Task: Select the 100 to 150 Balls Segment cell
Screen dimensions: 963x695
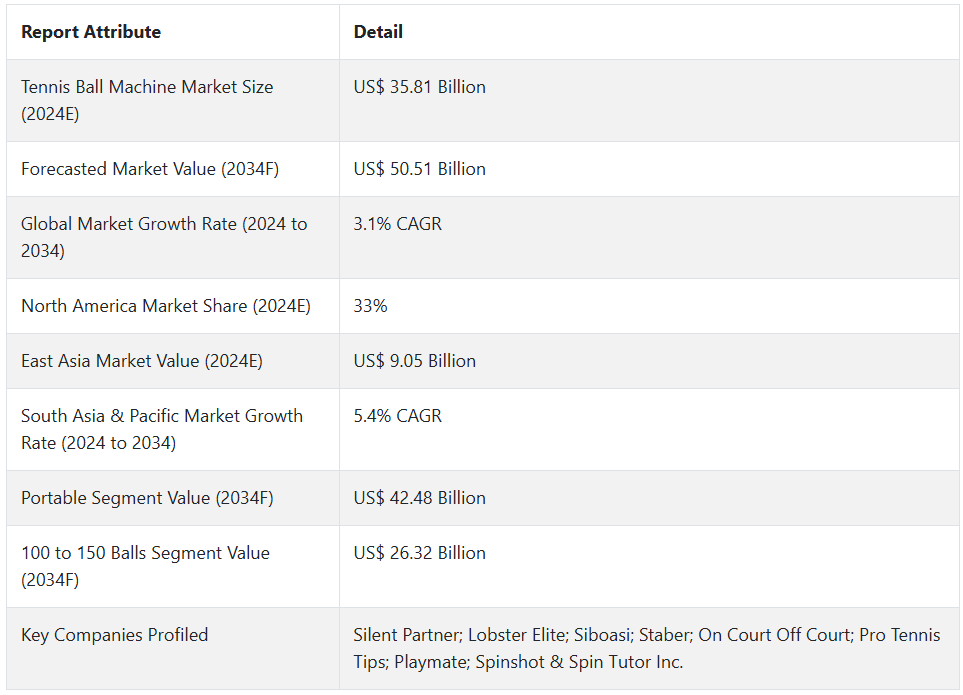Action: click(x=145, y=566)
